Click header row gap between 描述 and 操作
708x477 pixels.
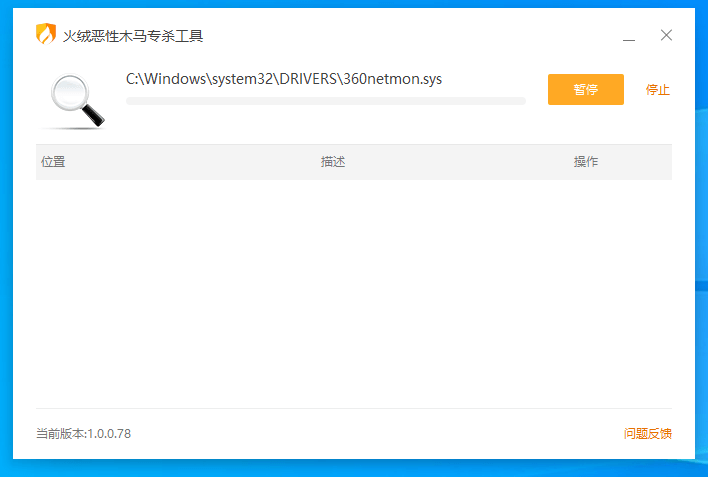click(460, 162)
